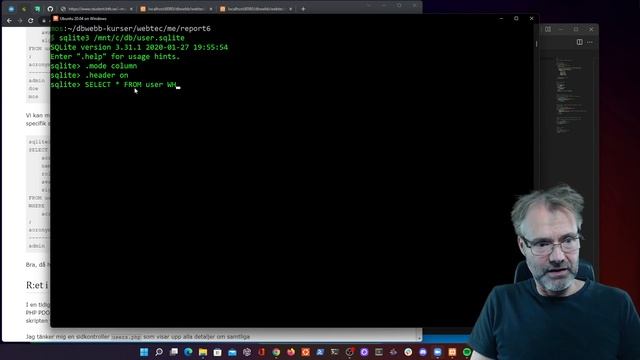Open Discord from the taskbar

(423, 352)
